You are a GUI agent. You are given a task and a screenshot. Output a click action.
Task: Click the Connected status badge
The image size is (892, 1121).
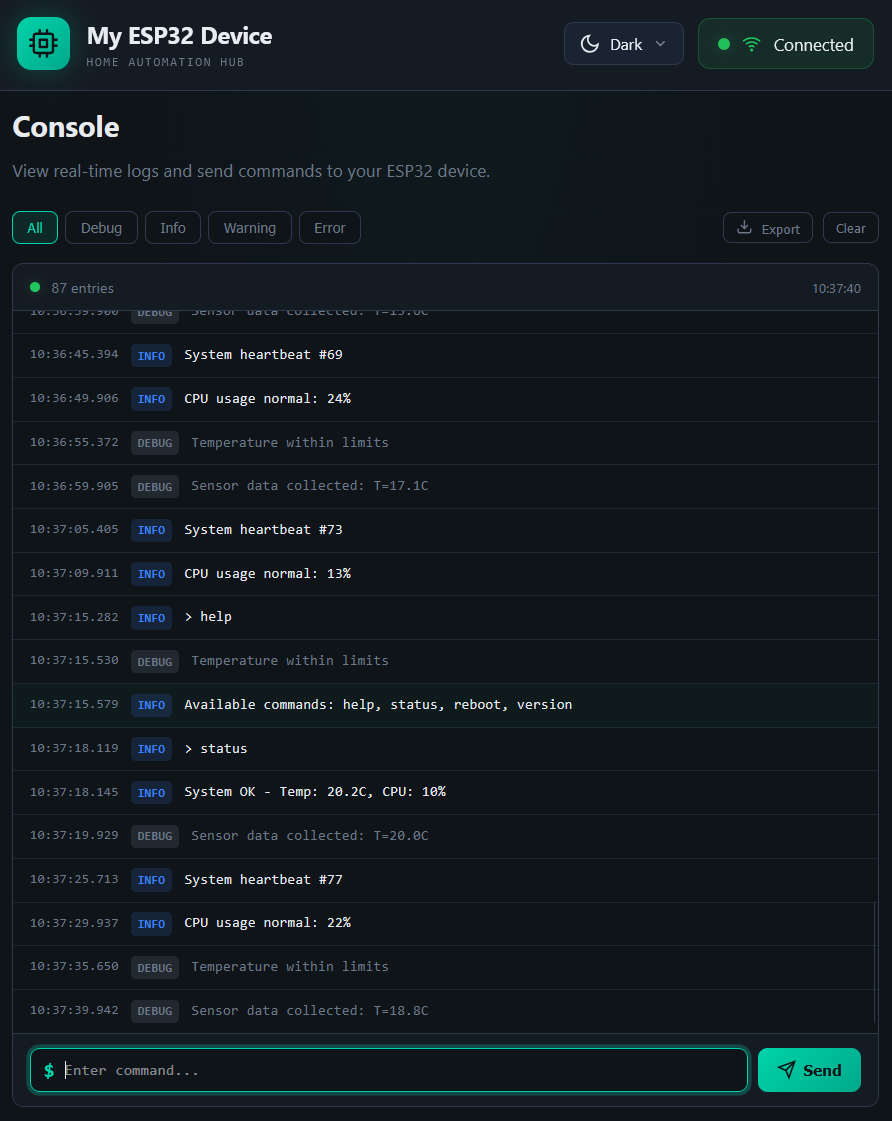coord(785,43)
